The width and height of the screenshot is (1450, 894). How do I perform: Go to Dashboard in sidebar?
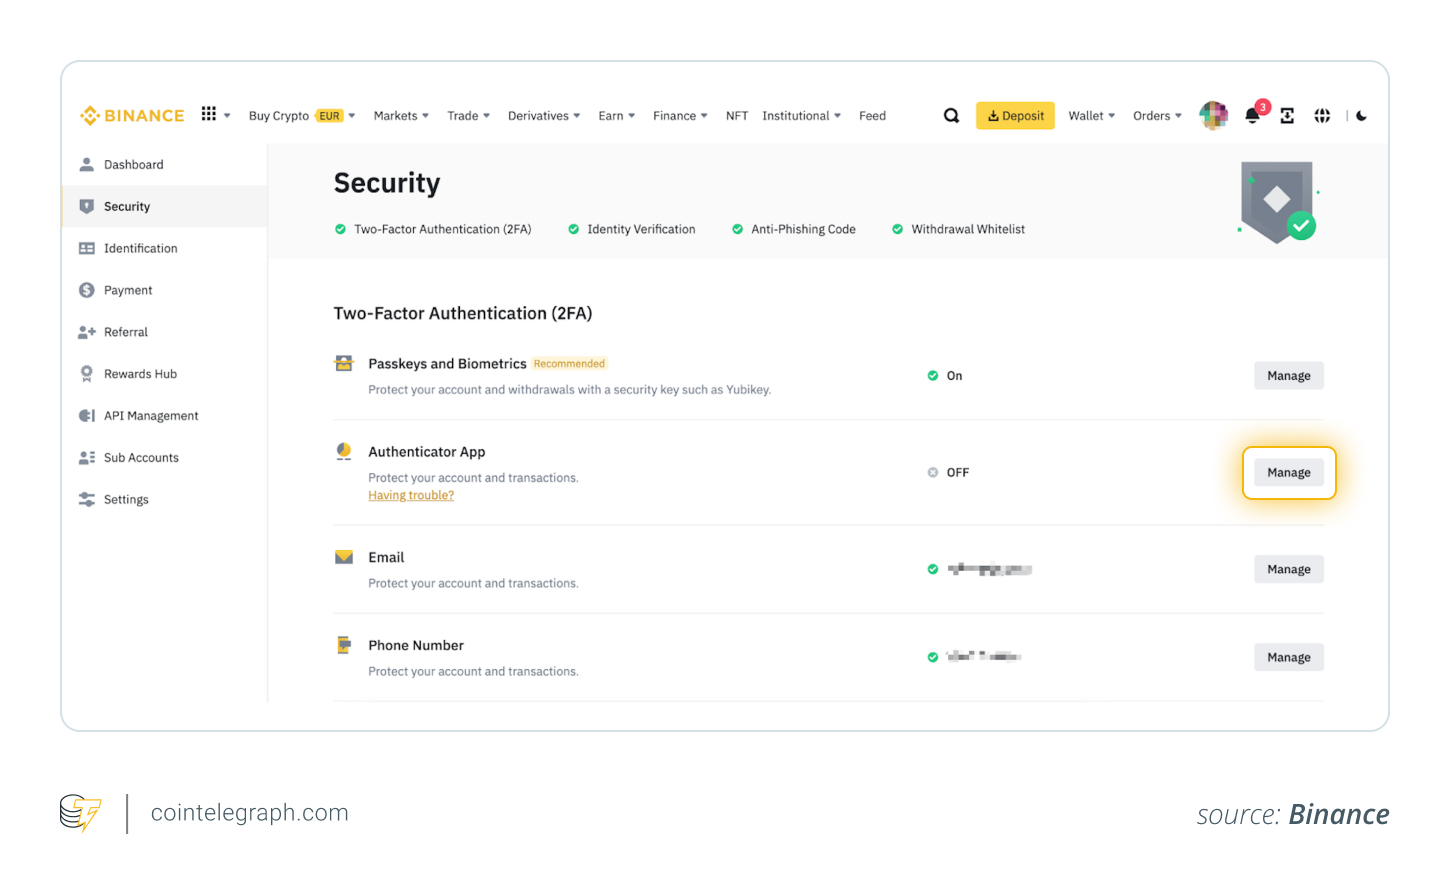(164, 164)
